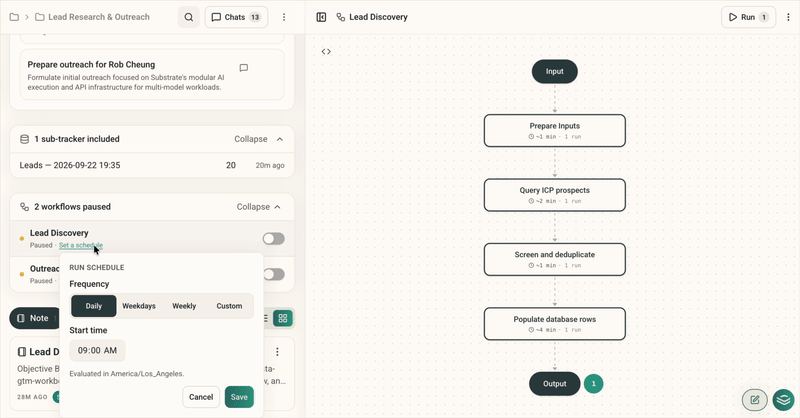
Task: Click the sub-tracker database icon
Action: (x=24, y=139)
